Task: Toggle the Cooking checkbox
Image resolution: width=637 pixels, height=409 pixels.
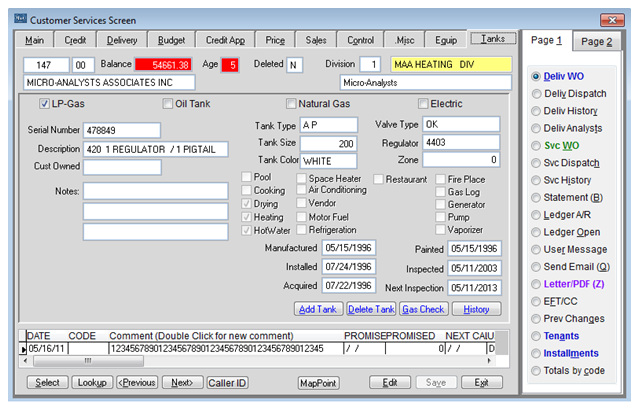Action: 246,190
